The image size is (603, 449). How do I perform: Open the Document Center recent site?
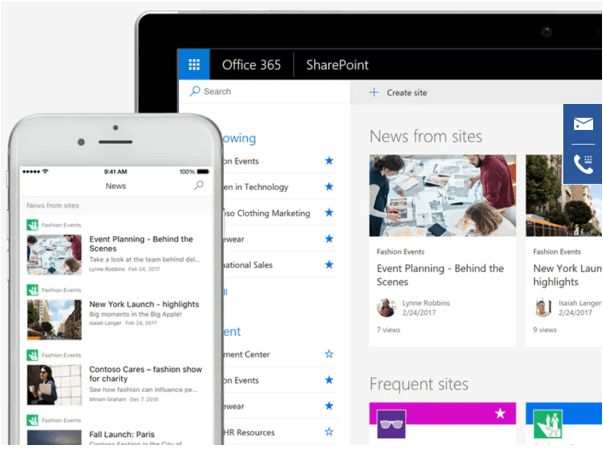247,354
